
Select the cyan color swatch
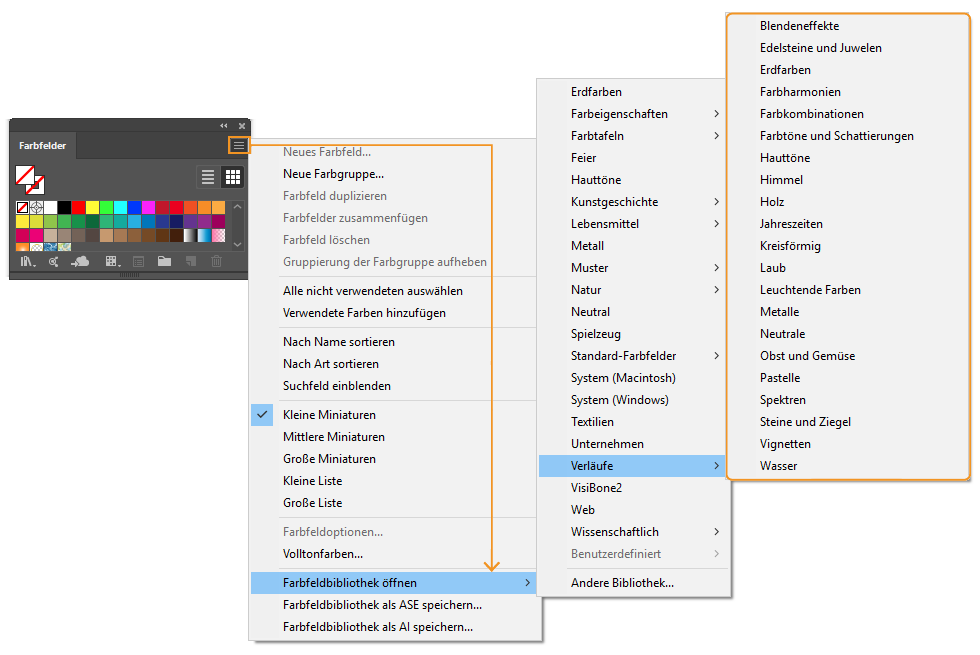121,208
